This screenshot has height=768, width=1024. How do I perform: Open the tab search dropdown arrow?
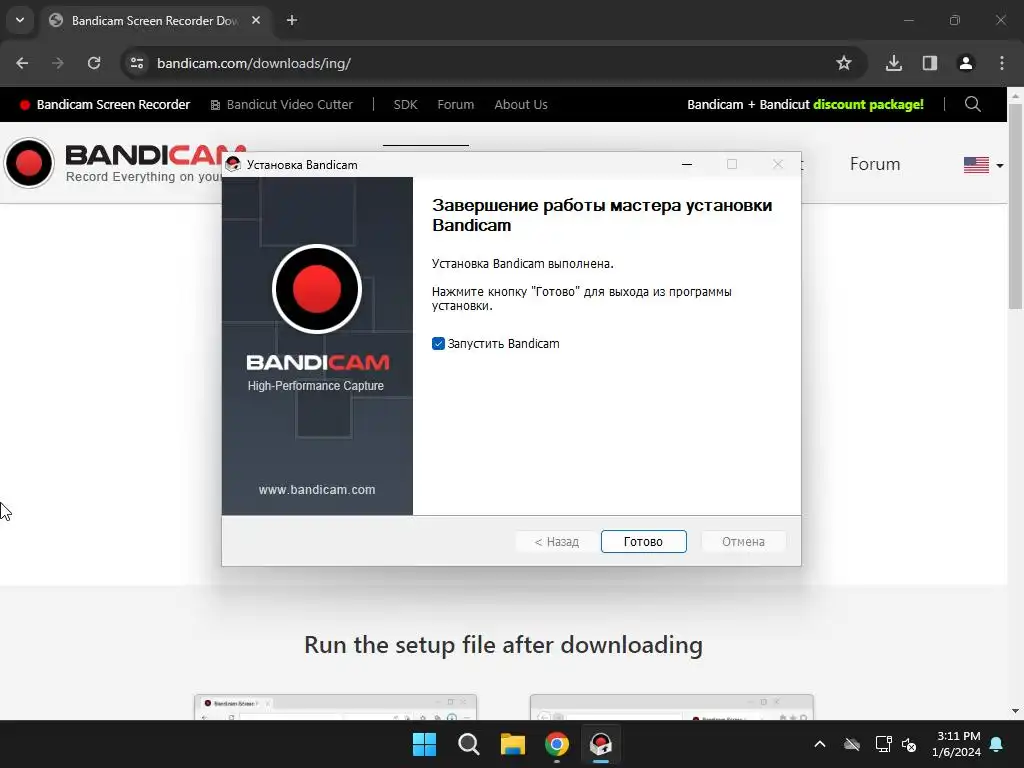[x=20, y=20]
